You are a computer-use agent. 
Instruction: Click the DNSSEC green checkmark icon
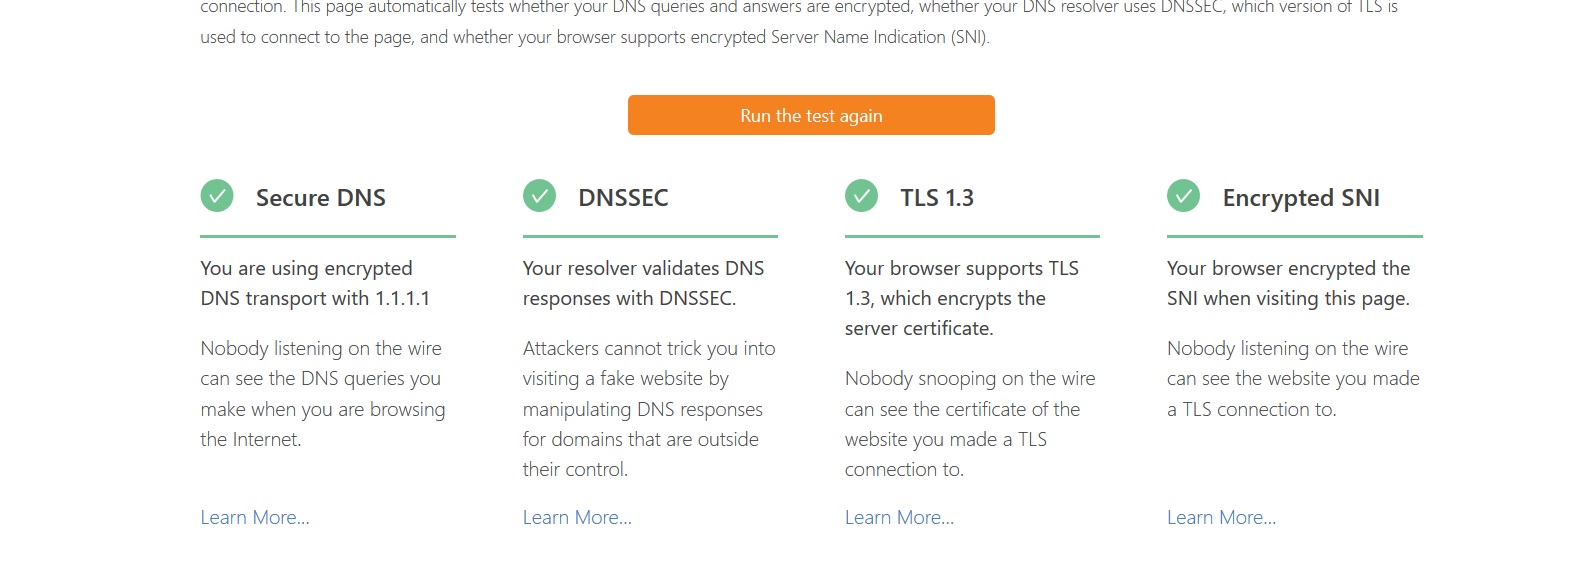coord(539,196)
